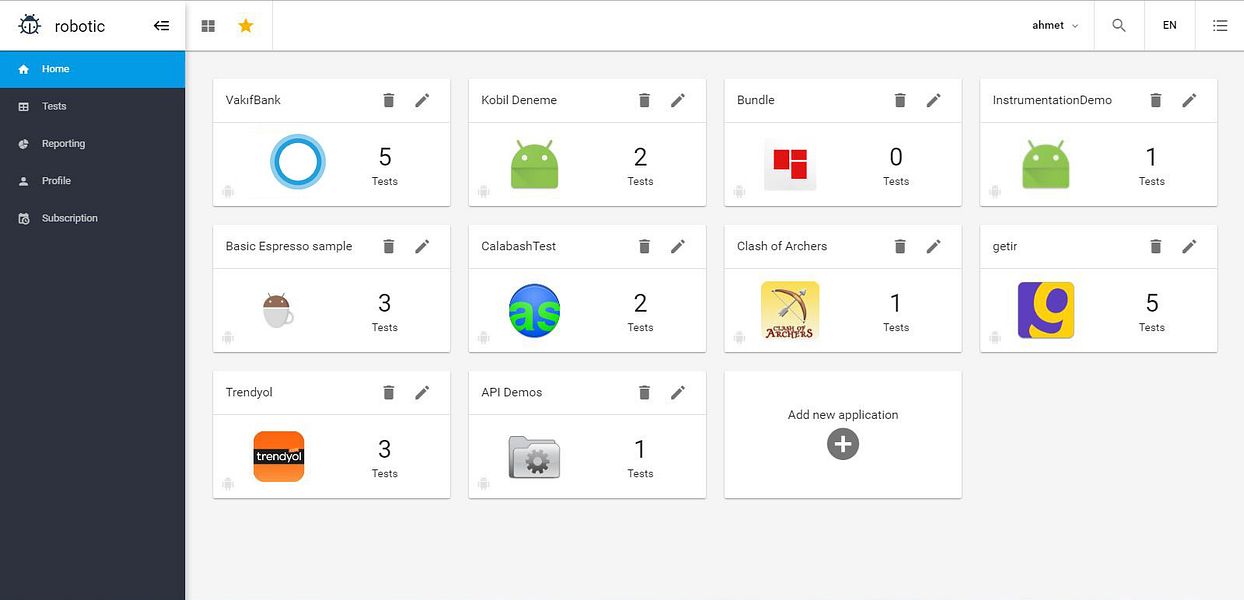
Task: Delete the InstrumentationDemo application
Action: coord(1156,100)
